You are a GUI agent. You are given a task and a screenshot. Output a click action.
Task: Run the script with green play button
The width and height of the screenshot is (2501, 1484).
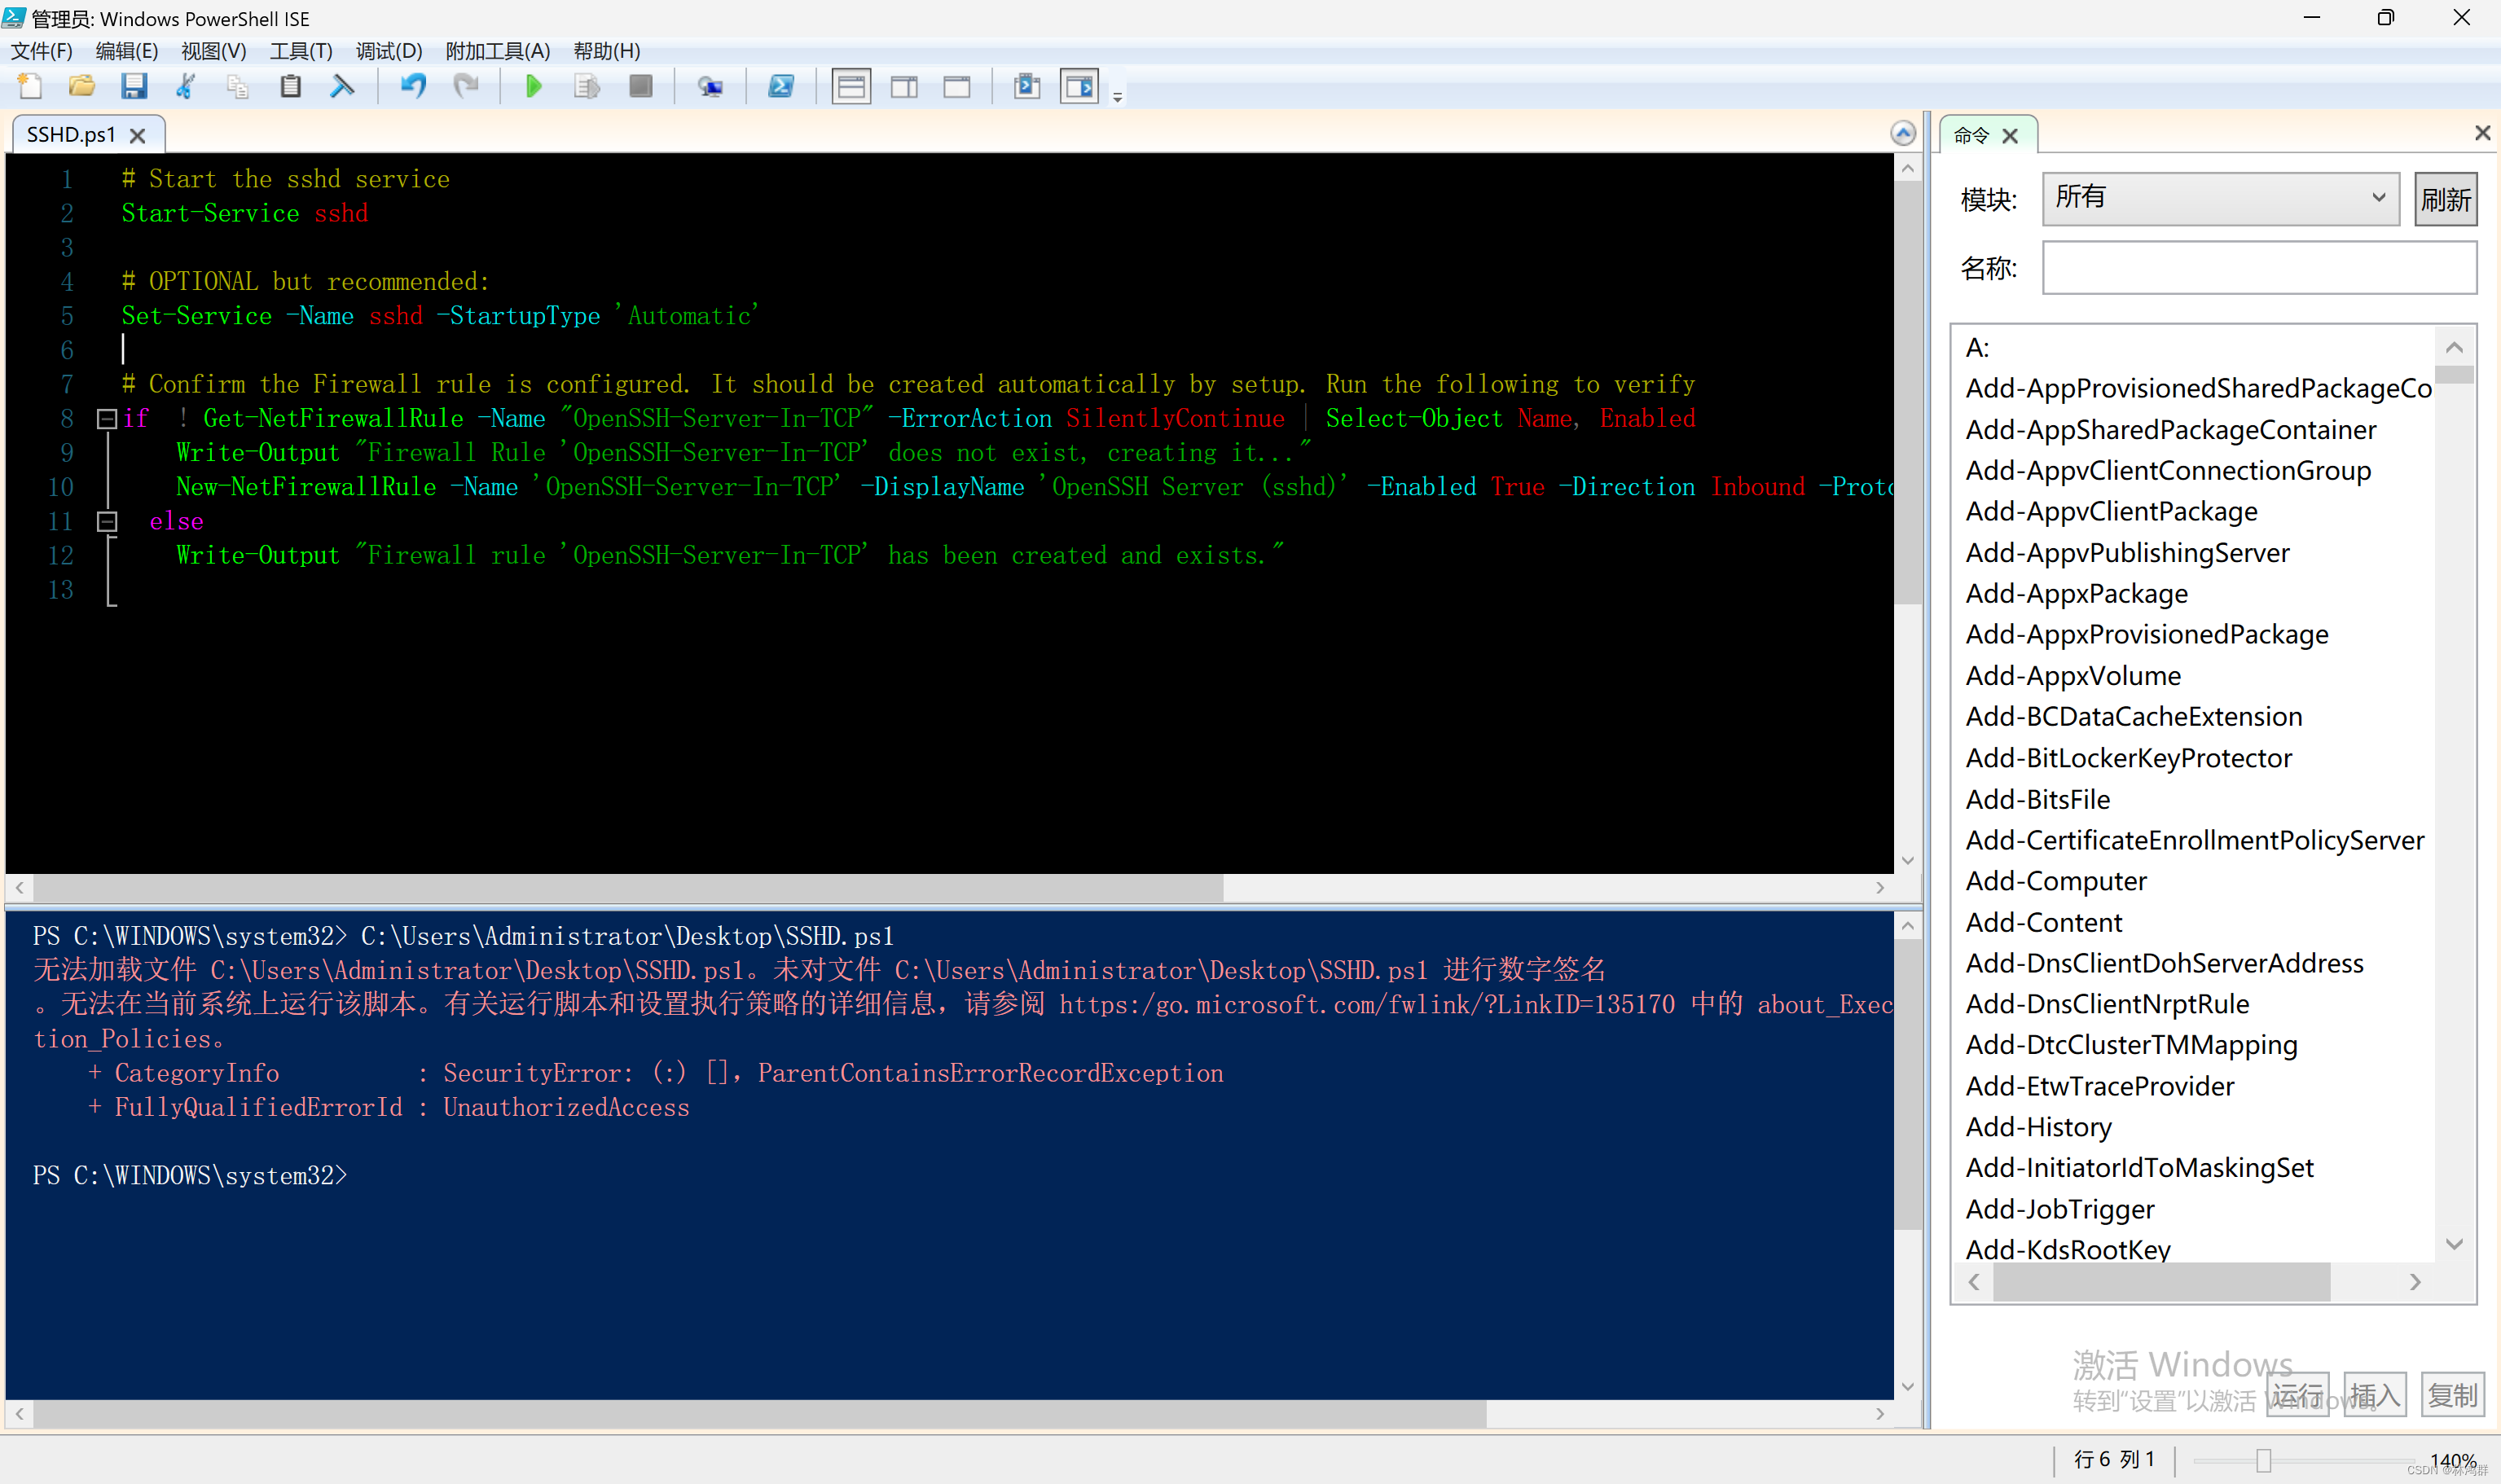pyautogui.click(x=533, y=87)
